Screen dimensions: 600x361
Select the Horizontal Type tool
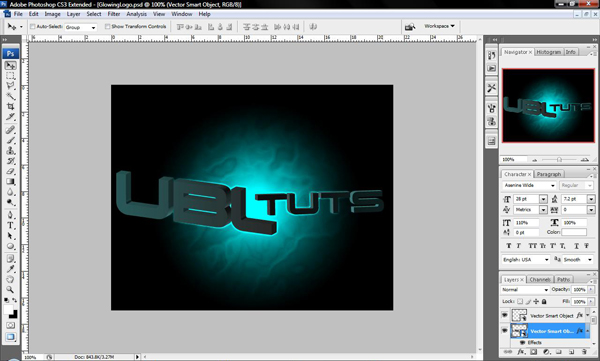tap(10, 225)
